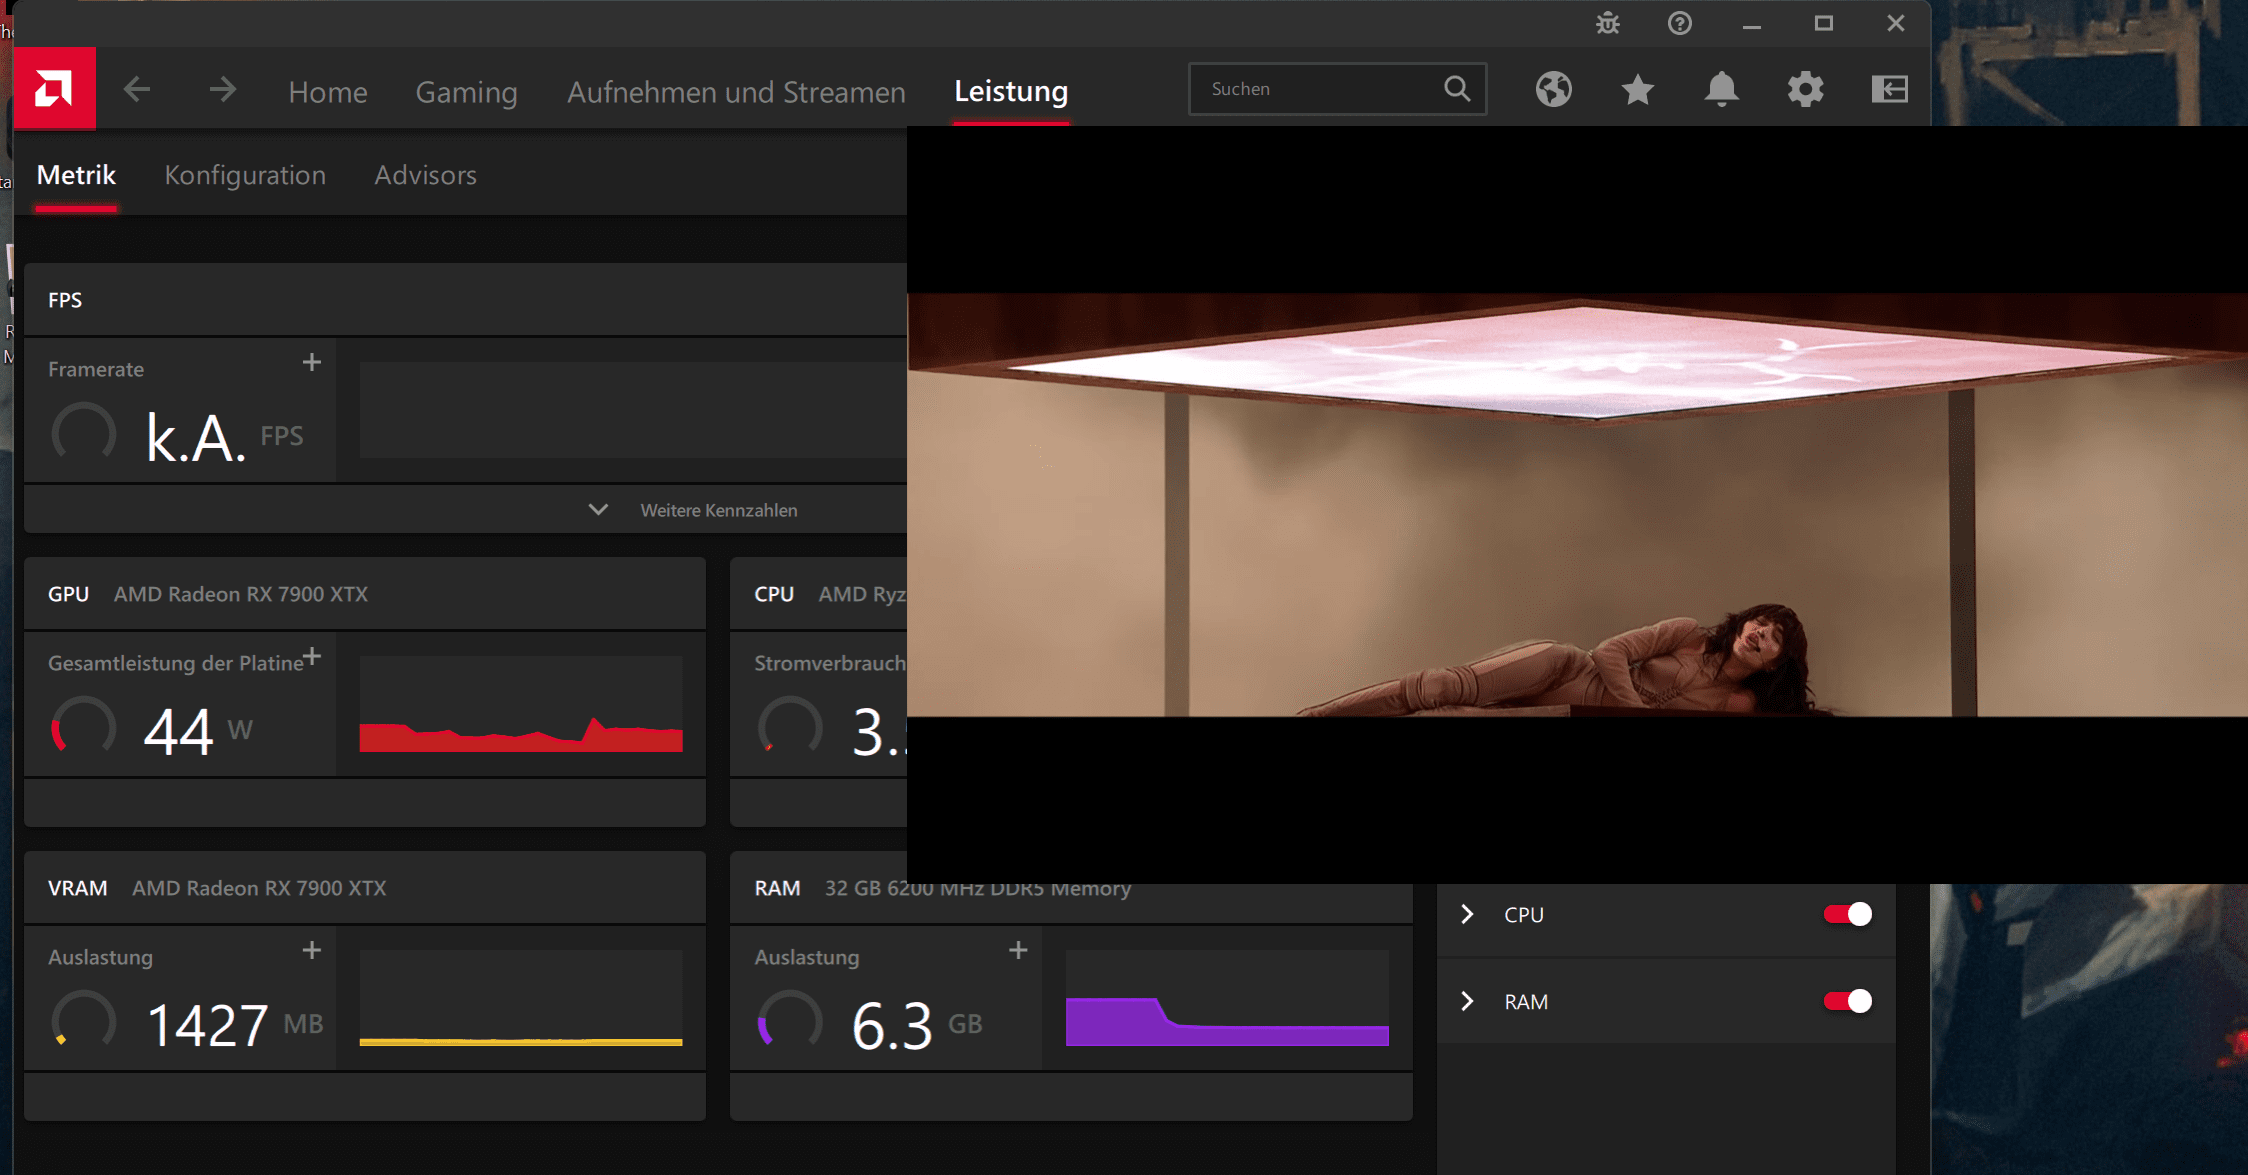Open the web browser globe icon
Image resolution: width=2248 pixels, height=1175 pixels.
[x=1553, y=90]
